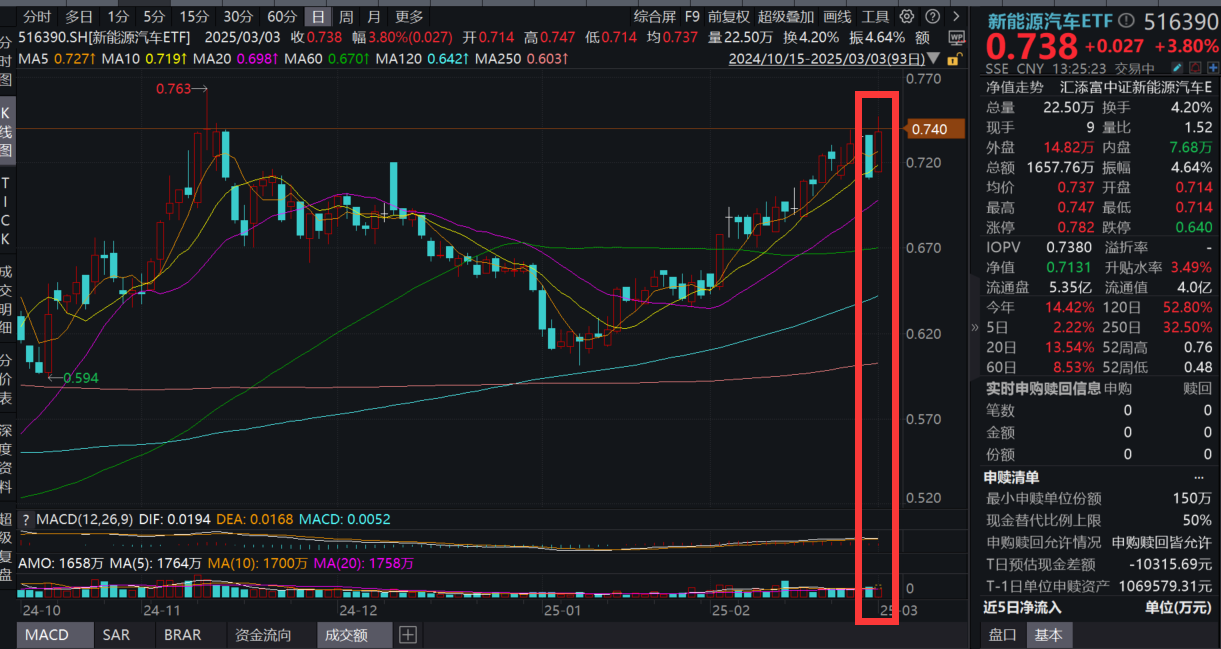This screenshot has width=1221, height=649.
Task: Switch chart period to 周 weekly
Action: pyautogui.click(x=344, y=15)
